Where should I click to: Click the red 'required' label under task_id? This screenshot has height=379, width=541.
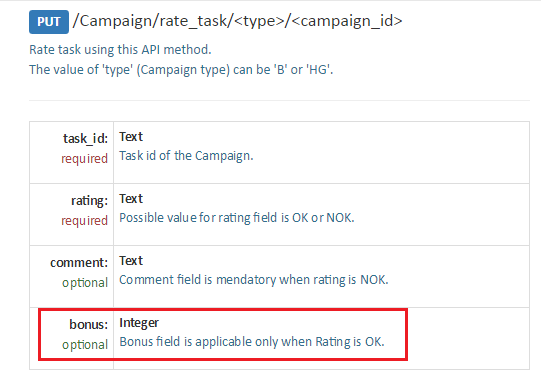coord(85,159)
